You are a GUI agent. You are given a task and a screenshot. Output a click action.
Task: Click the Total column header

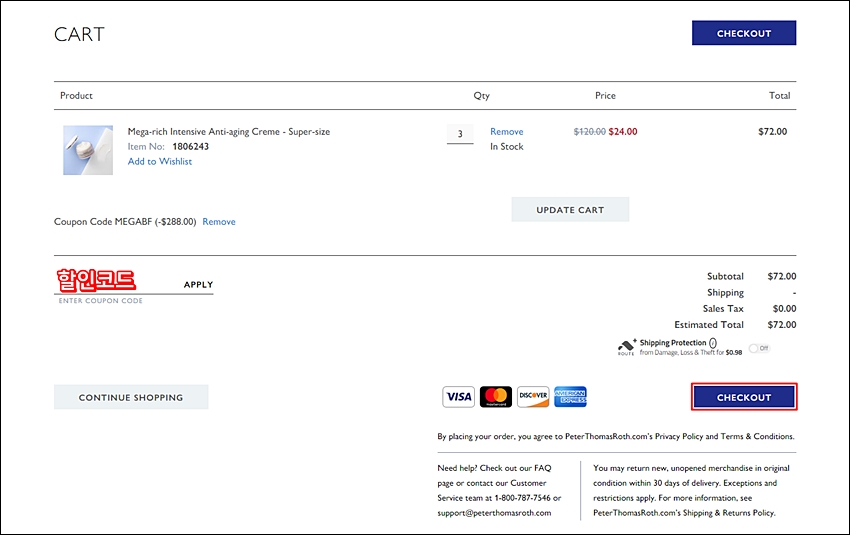780,95
